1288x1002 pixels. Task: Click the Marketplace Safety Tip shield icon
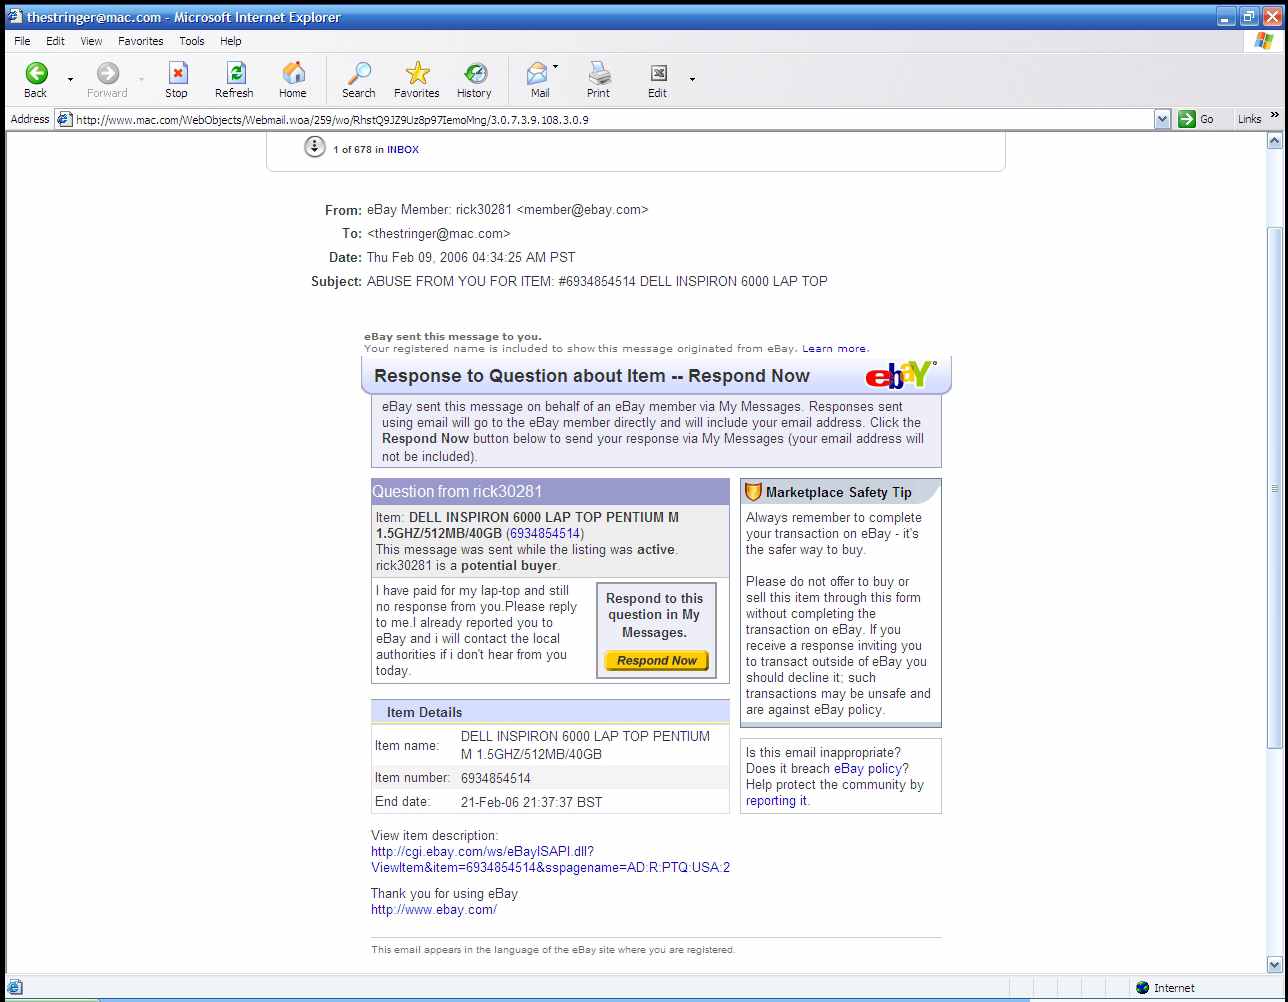(x=754, y=492)
